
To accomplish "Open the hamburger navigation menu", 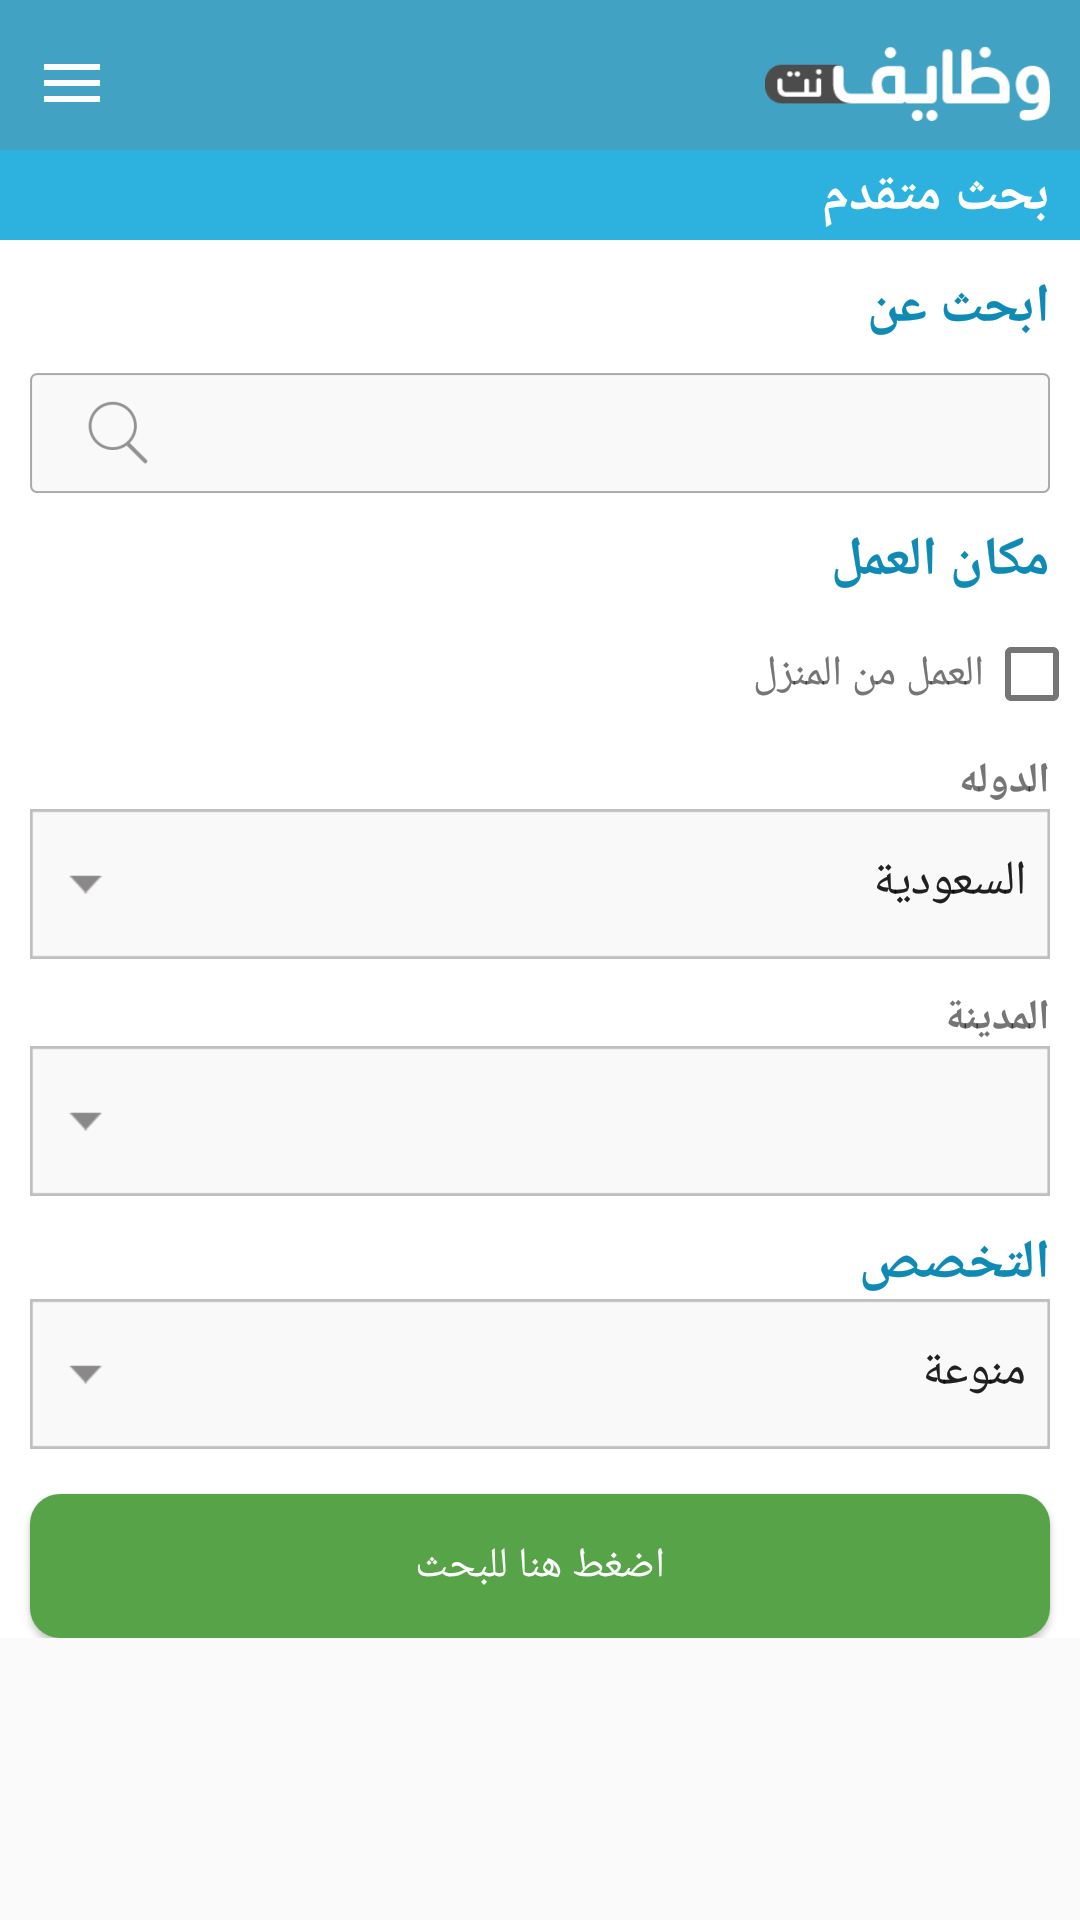I will point(72,83).
